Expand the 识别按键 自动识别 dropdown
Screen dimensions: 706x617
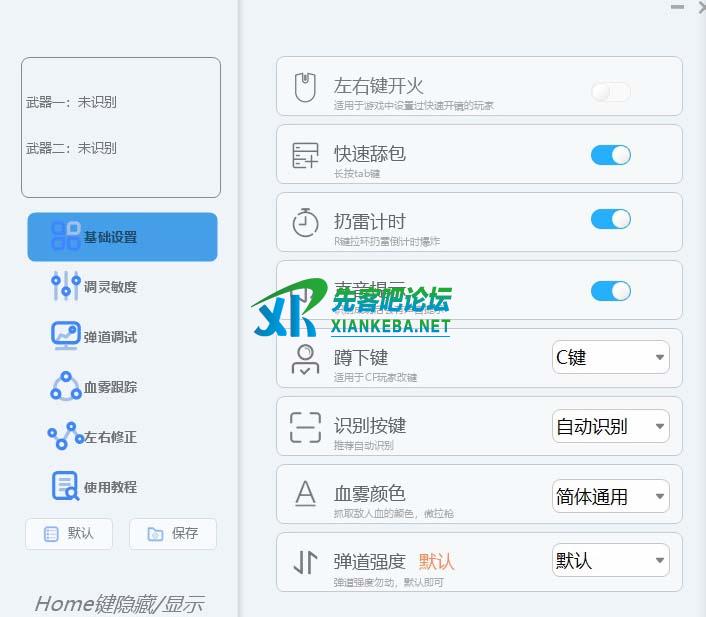tap(610, 427)
